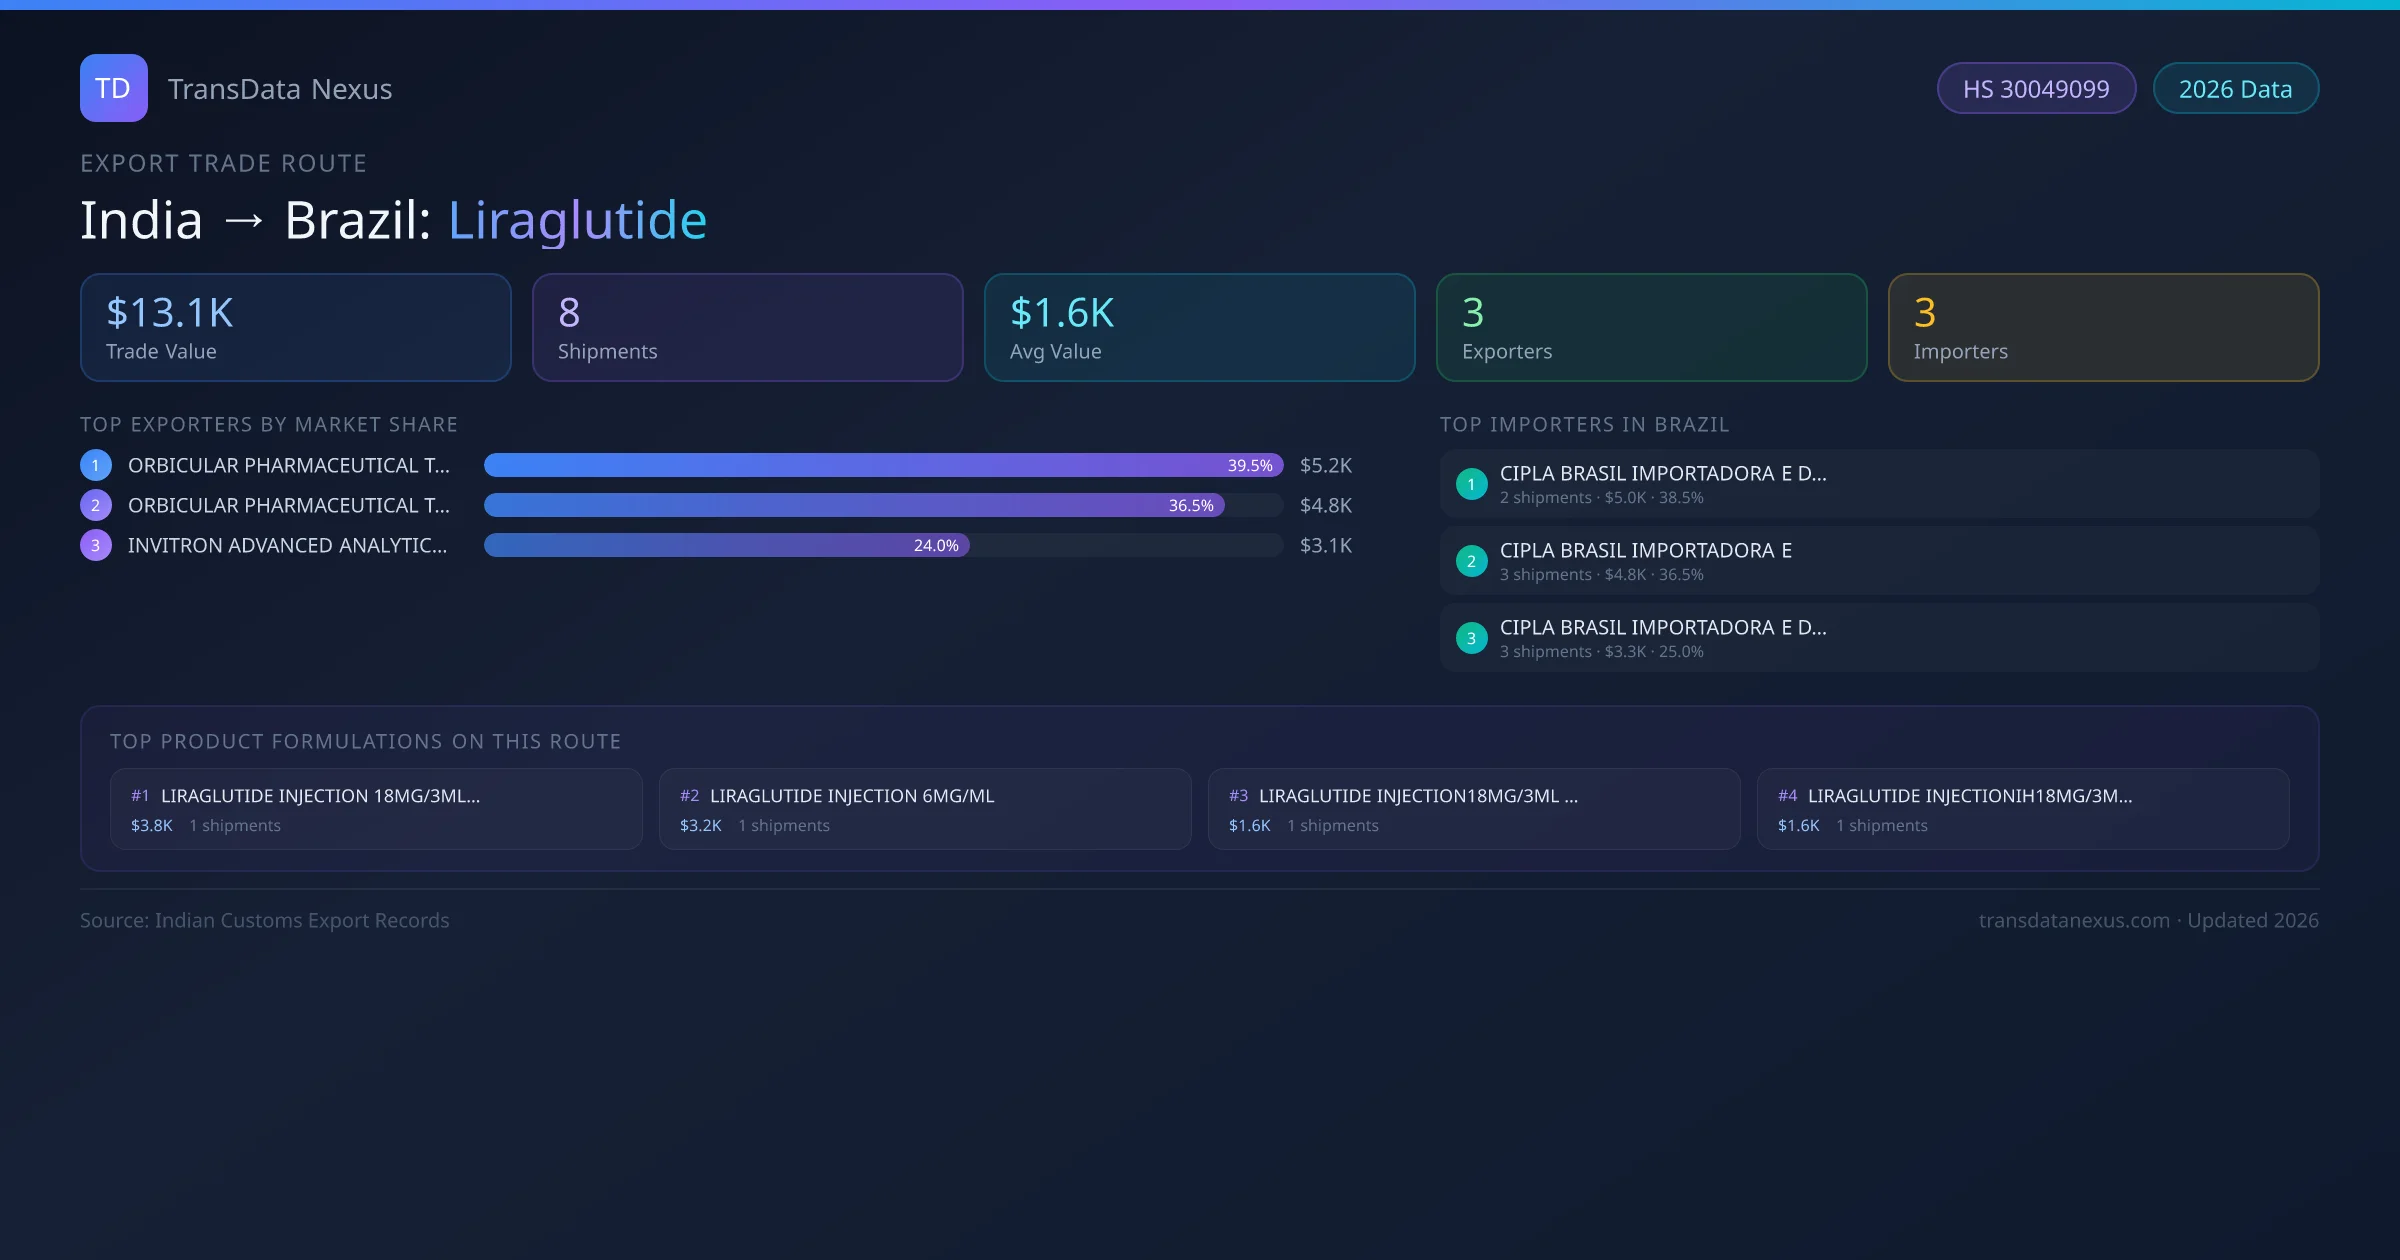Click importer rank 1 green circle
This screenshot has height=1260, width=2400.
(x=1471, y=484)
